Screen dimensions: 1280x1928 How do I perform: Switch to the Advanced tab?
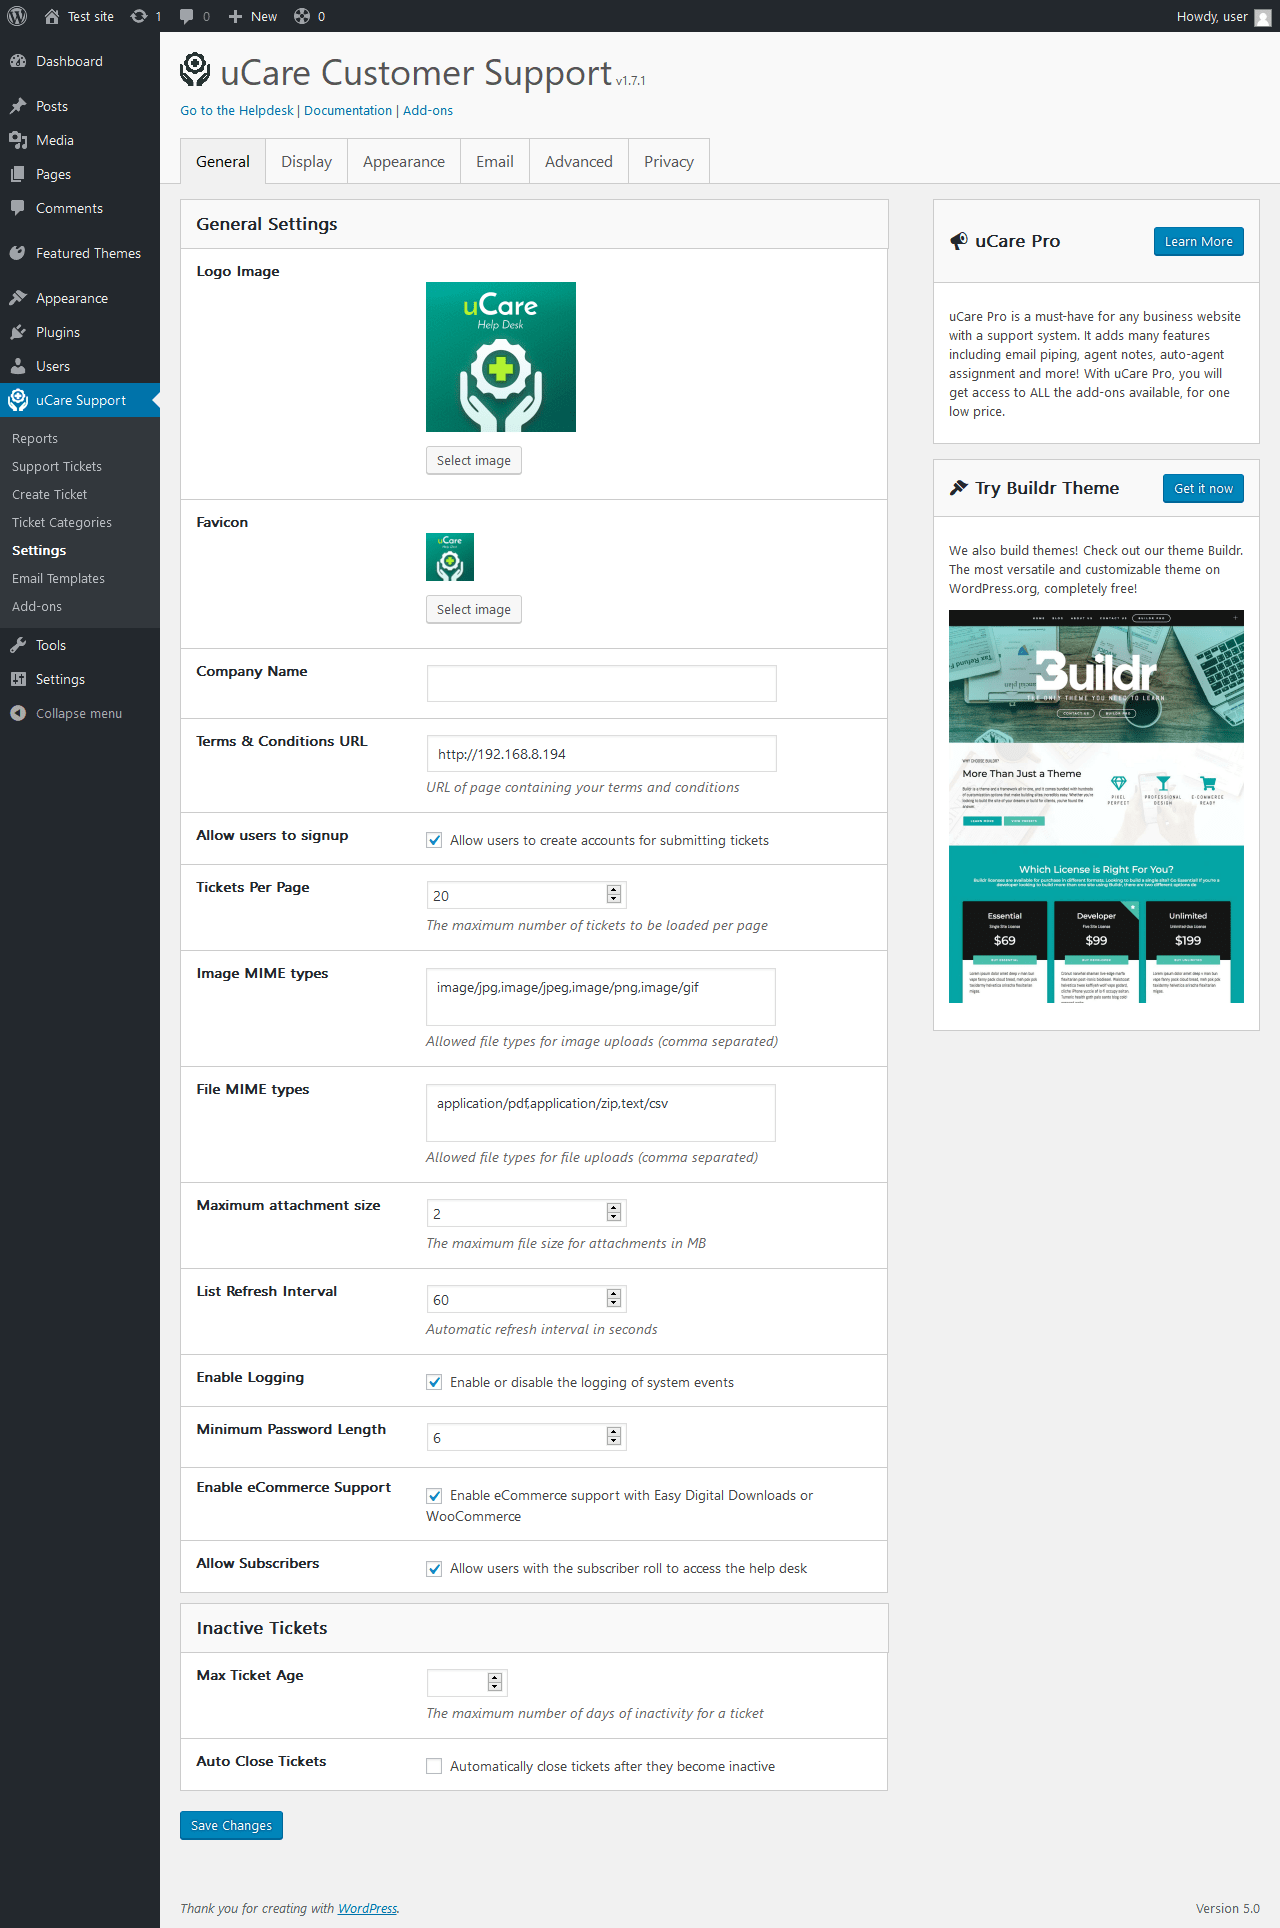coord(579,161)
